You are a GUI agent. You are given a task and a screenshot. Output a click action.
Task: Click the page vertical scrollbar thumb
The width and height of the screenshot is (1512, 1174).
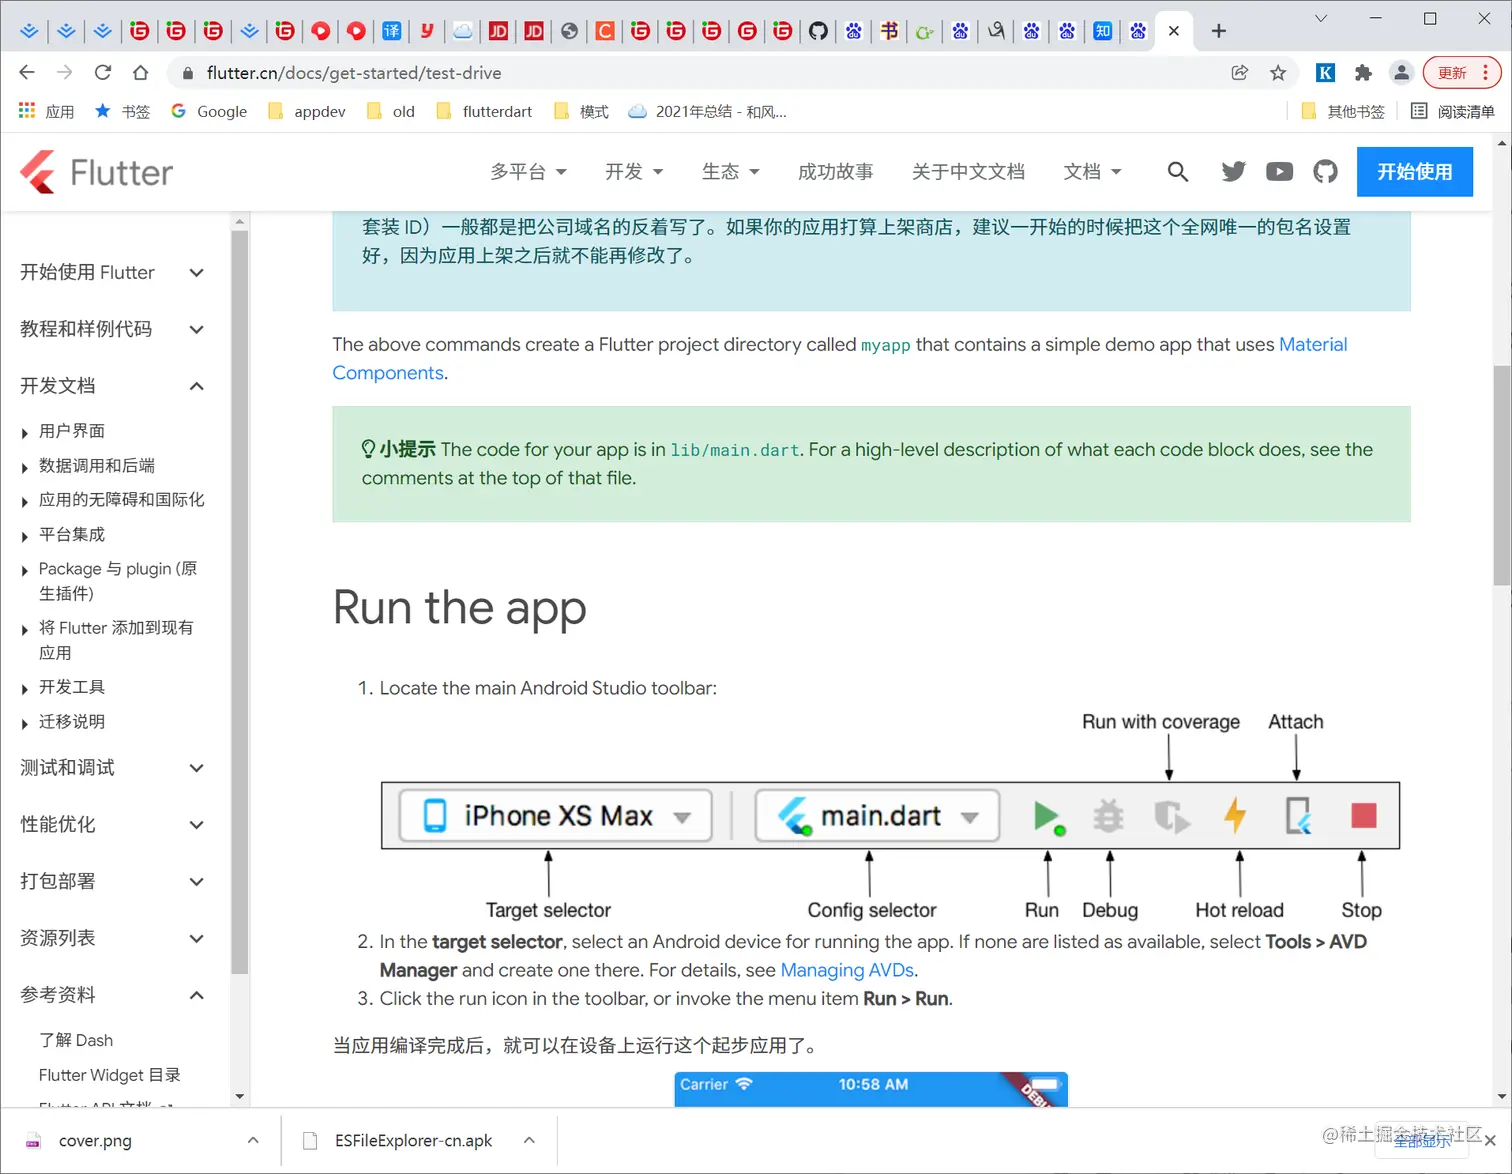coord(1502,475)
